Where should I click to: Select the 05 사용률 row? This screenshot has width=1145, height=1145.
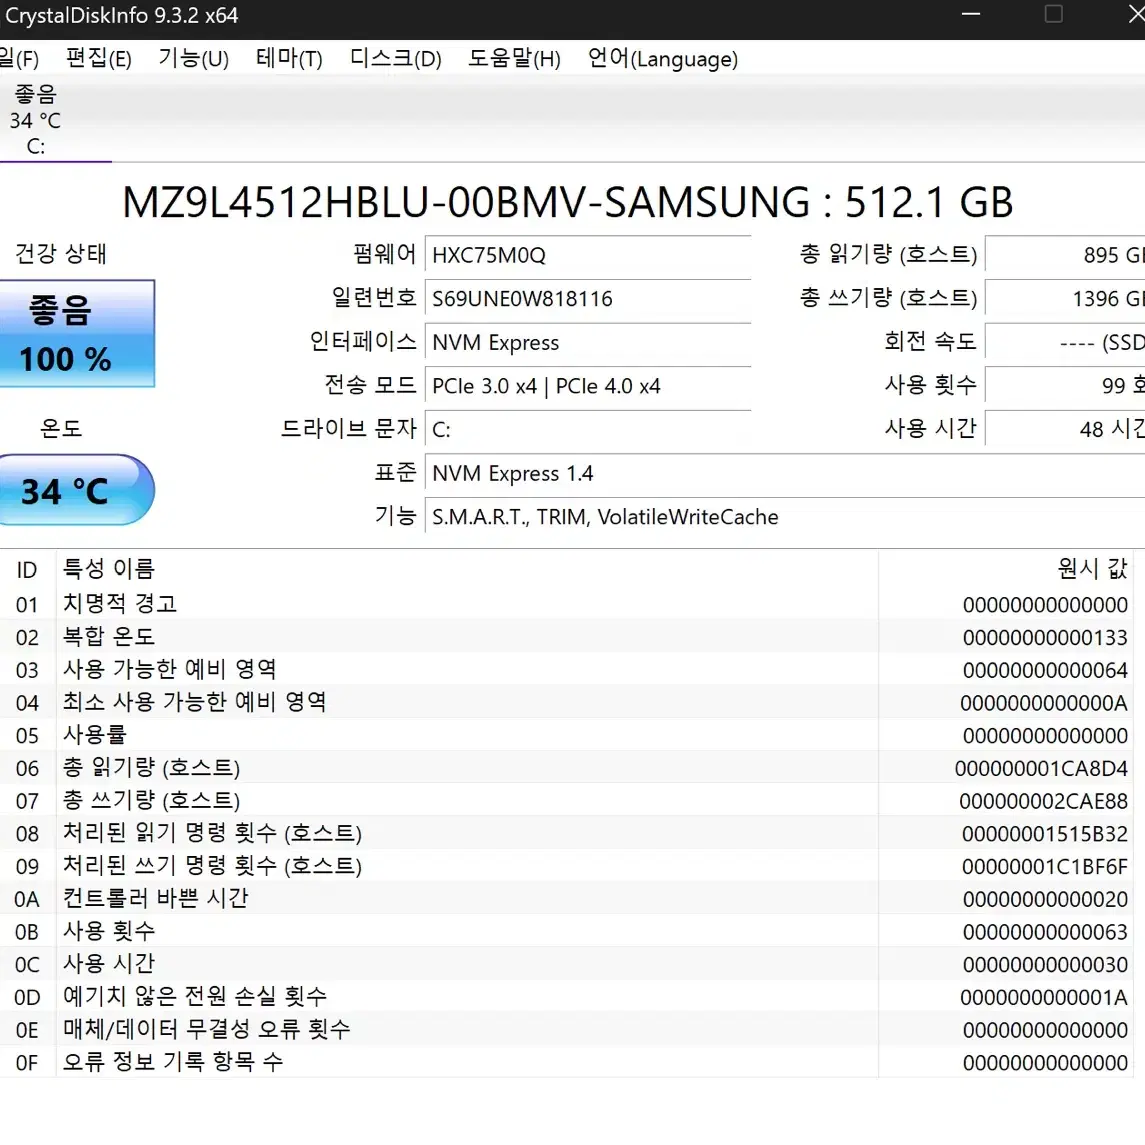click(x=567, y=735)
